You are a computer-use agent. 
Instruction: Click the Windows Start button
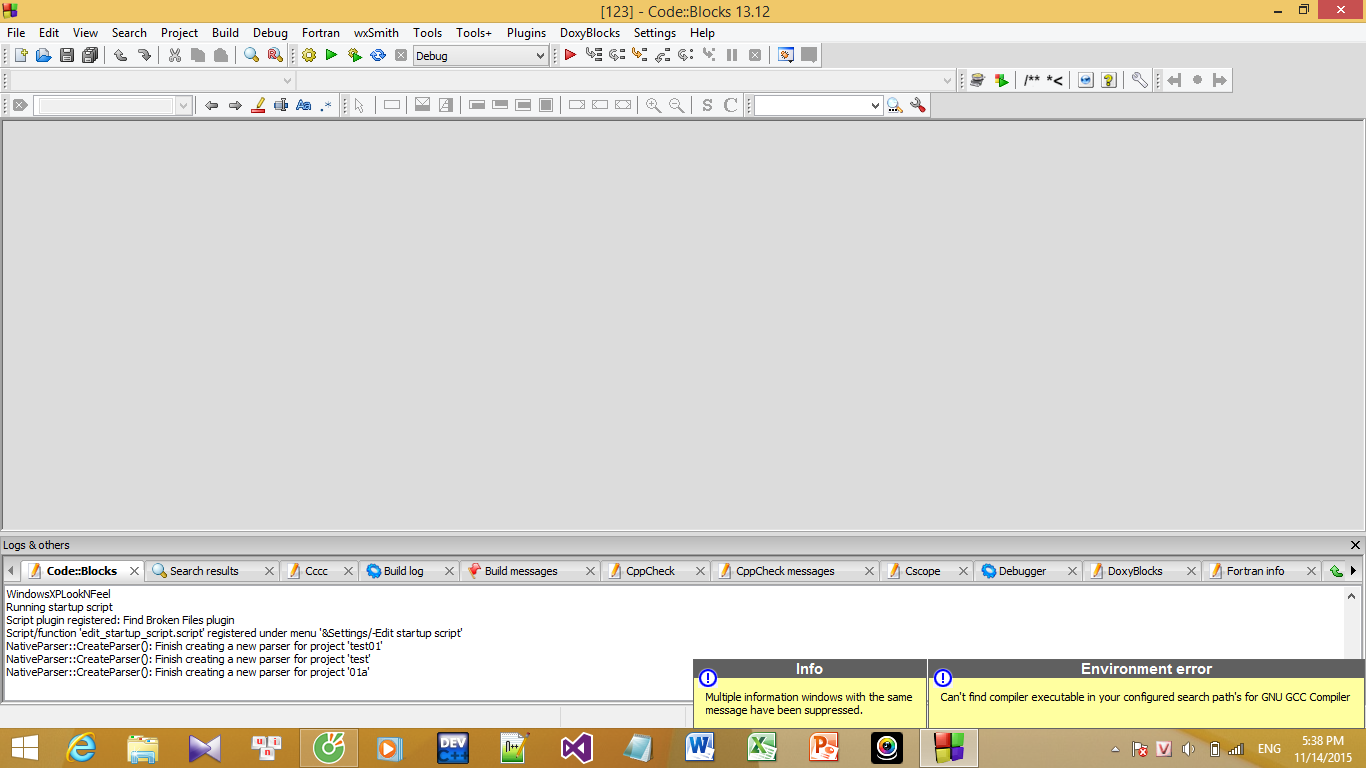pos(24,748)
